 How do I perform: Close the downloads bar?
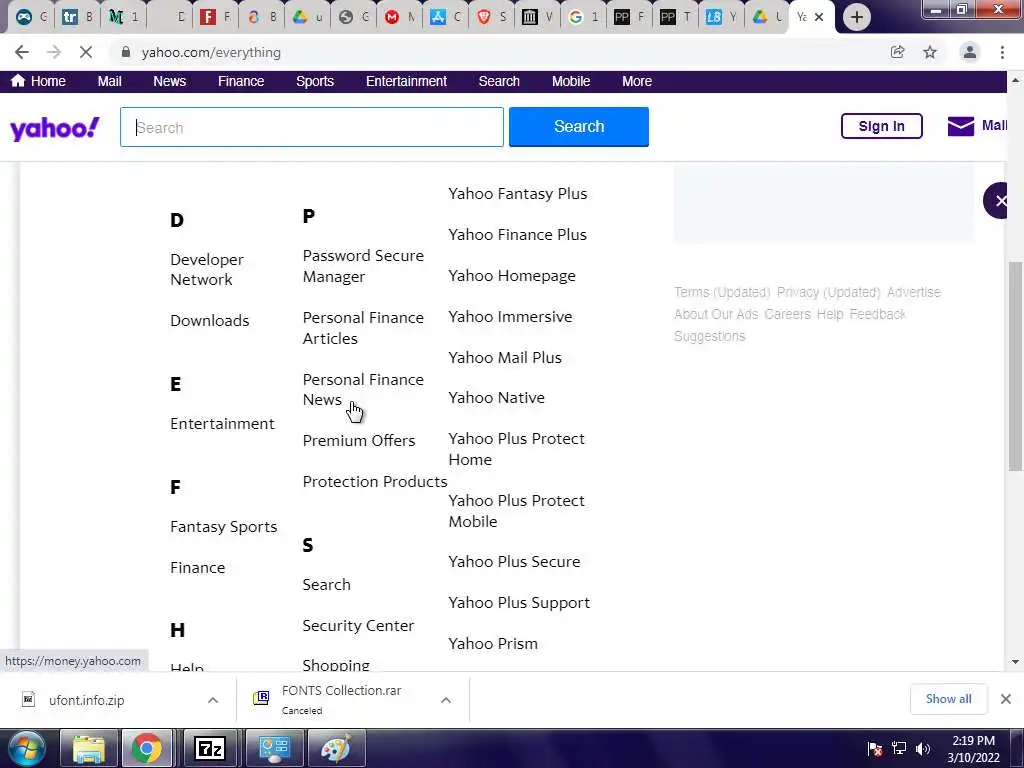[1006, 699]
